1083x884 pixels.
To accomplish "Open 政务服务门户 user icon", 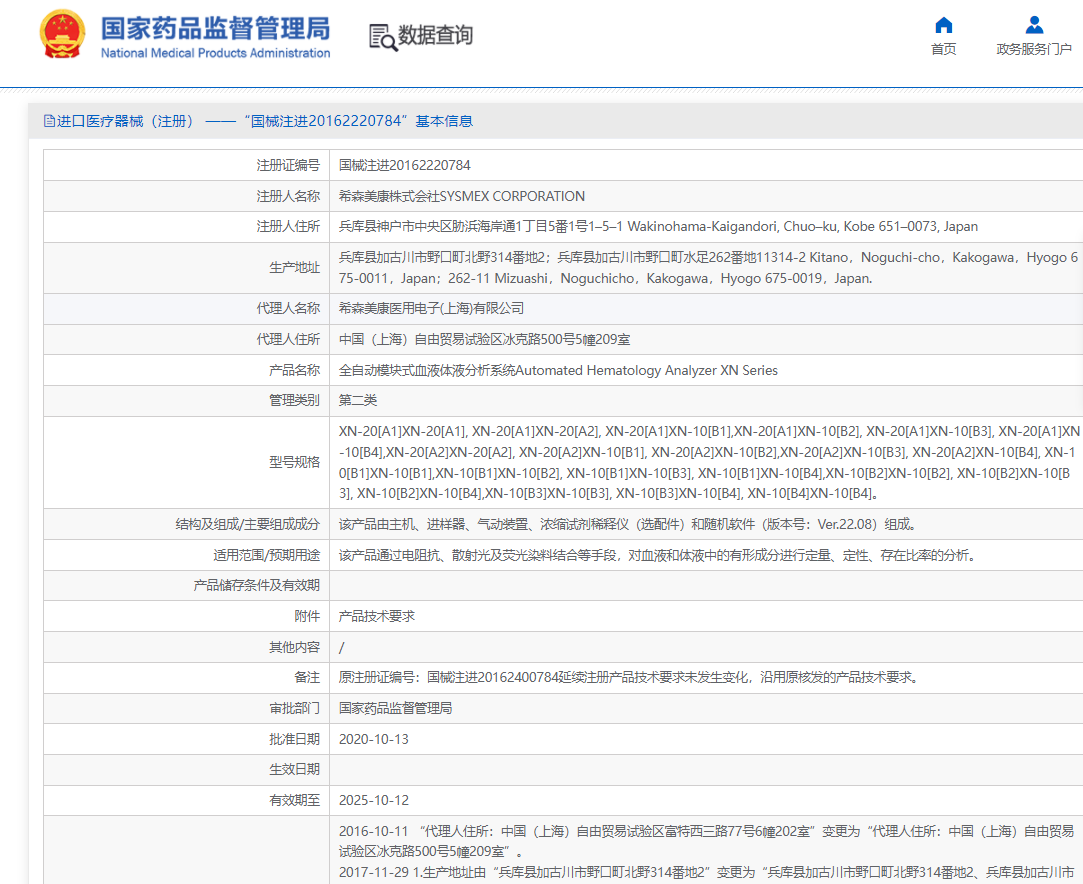I will click(1034, 25).
